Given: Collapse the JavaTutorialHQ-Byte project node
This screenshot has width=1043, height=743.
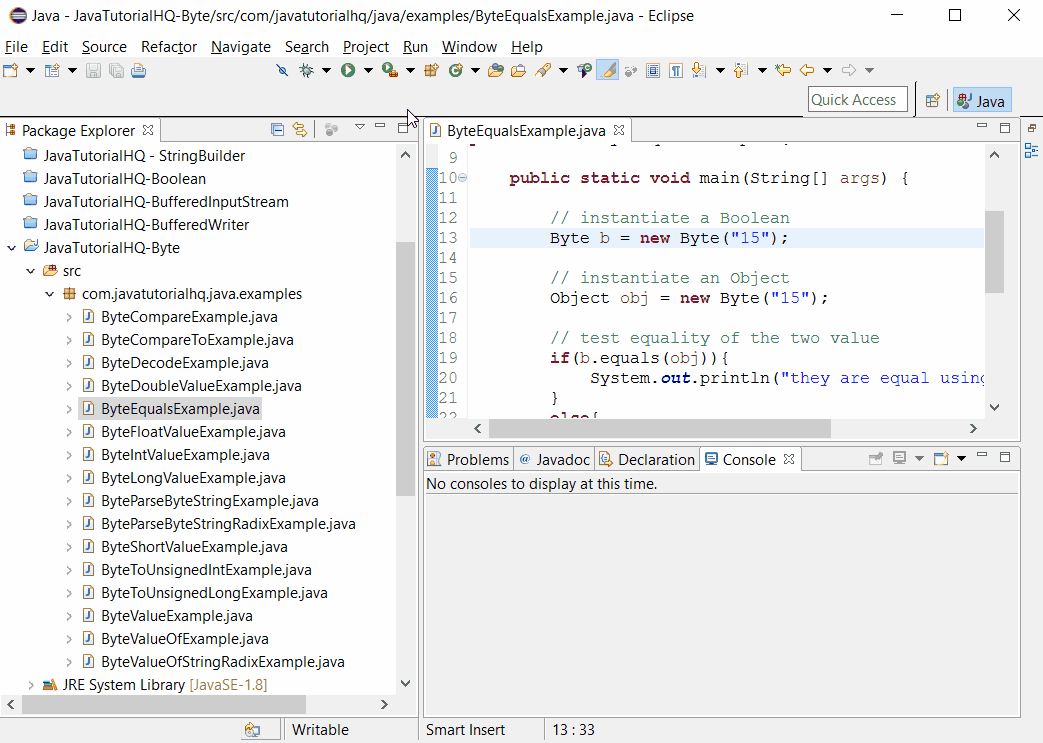Looking at the screenshot, I should point(11,248).
